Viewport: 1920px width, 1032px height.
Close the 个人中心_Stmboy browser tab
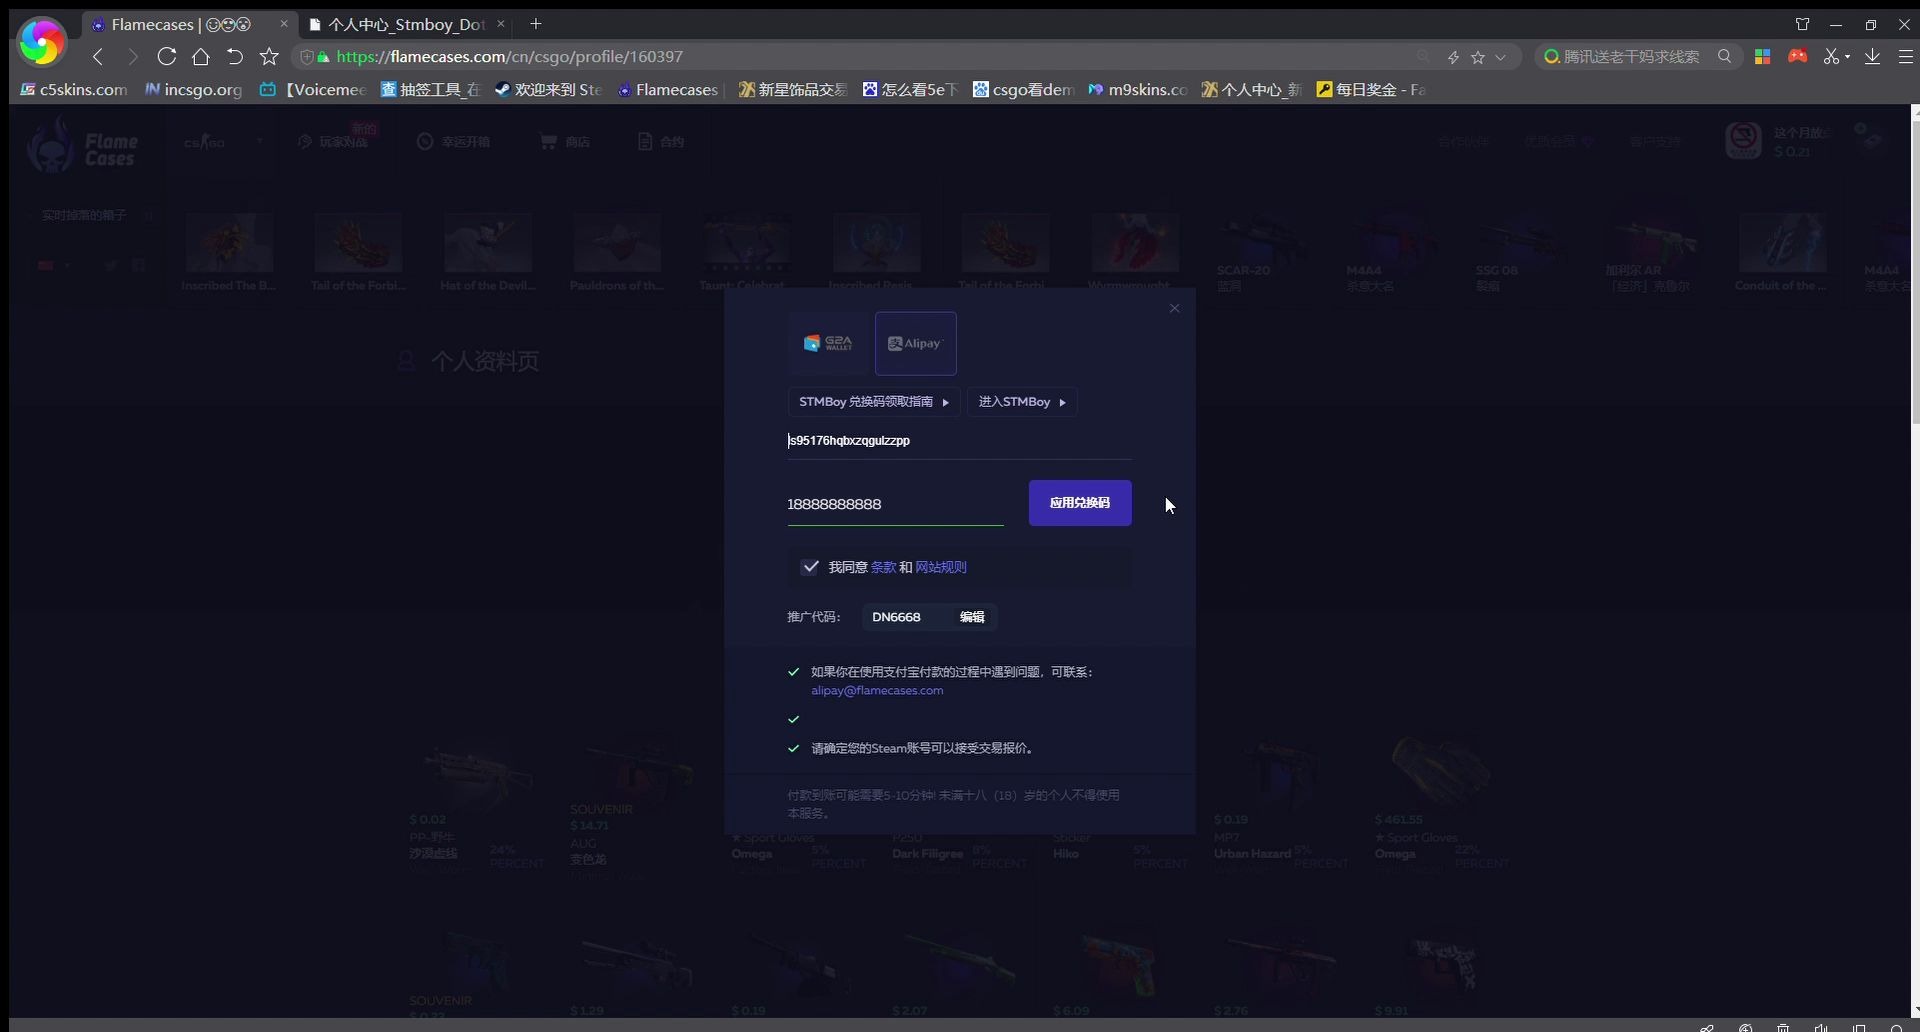tap(501, 24)
